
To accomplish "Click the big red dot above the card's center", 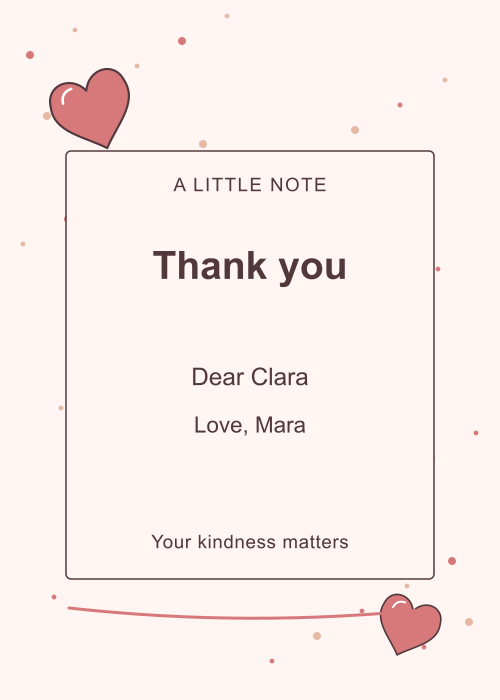I will [182, 41].
